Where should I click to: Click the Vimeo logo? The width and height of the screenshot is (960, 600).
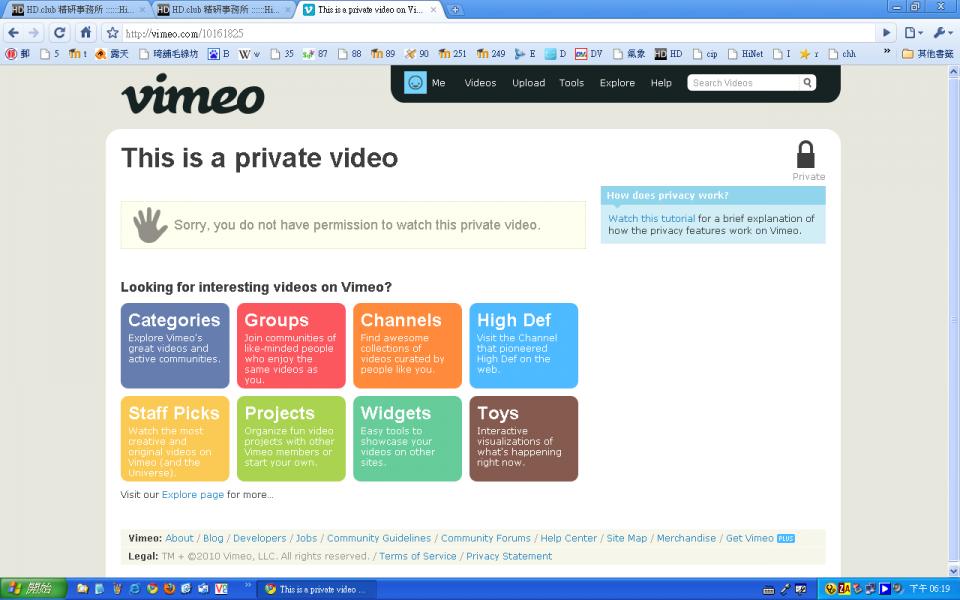click(193, 94)
